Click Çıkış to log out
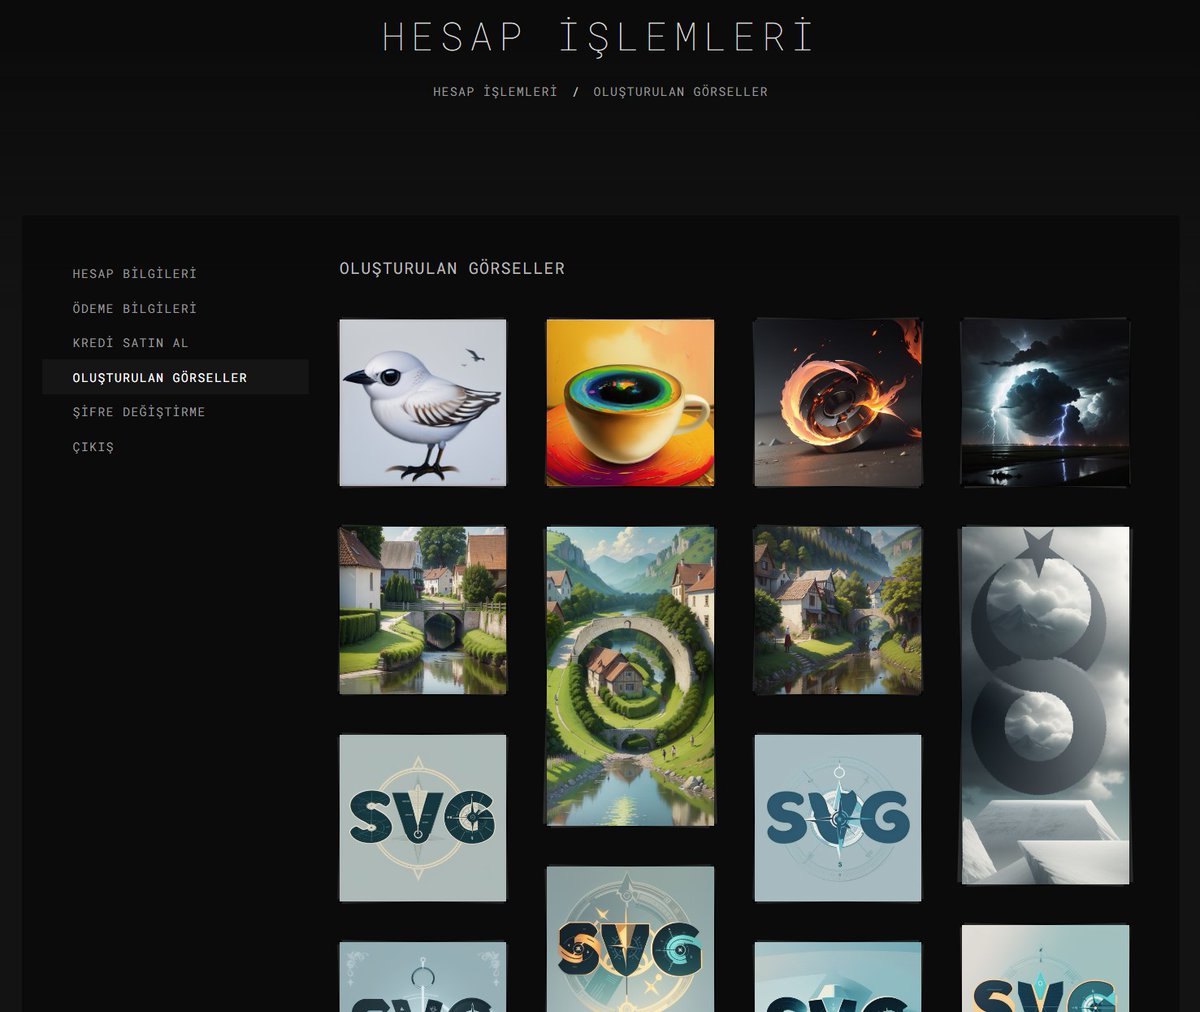 [x=175, y=446]
